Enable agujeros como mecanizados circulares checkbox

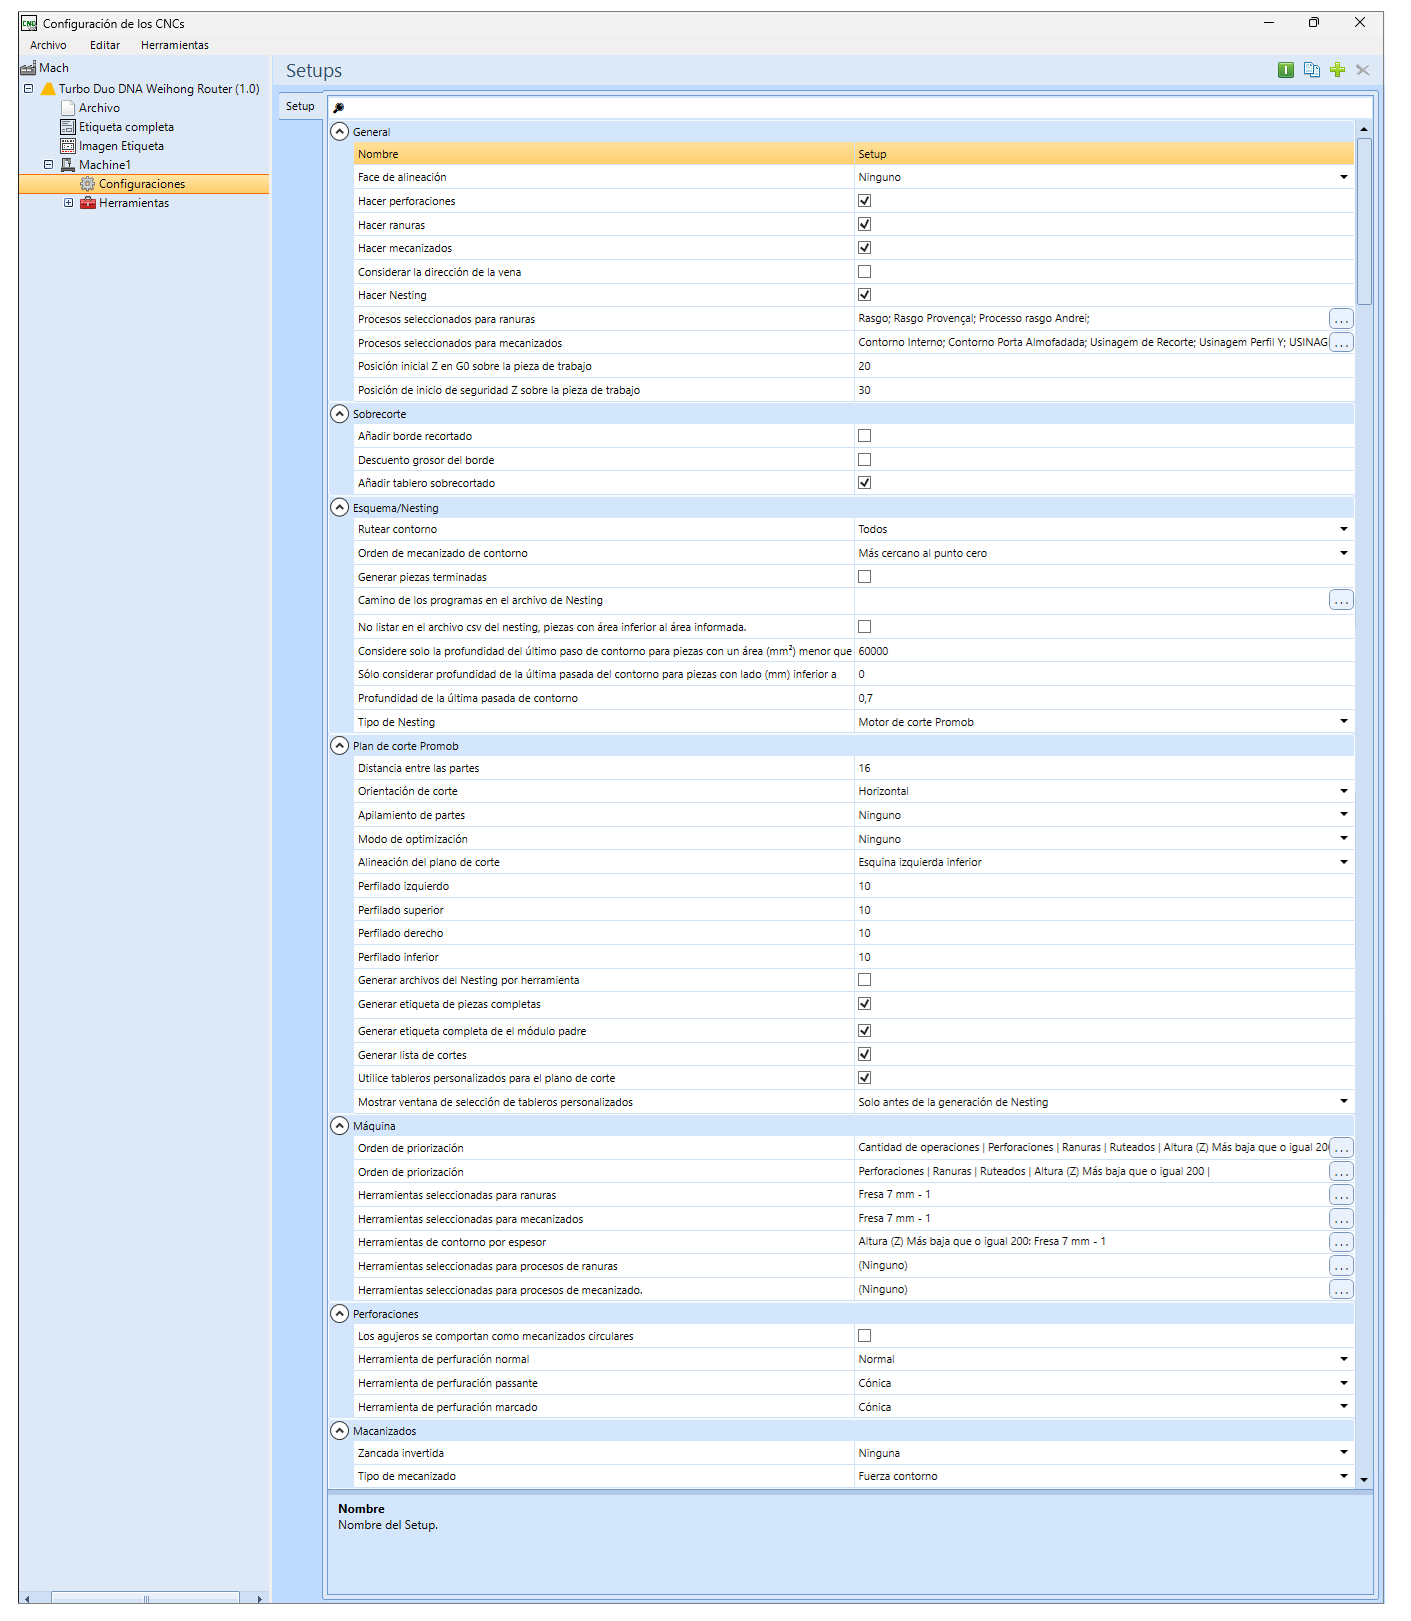pyautogui.click(x=864, y=1336)
